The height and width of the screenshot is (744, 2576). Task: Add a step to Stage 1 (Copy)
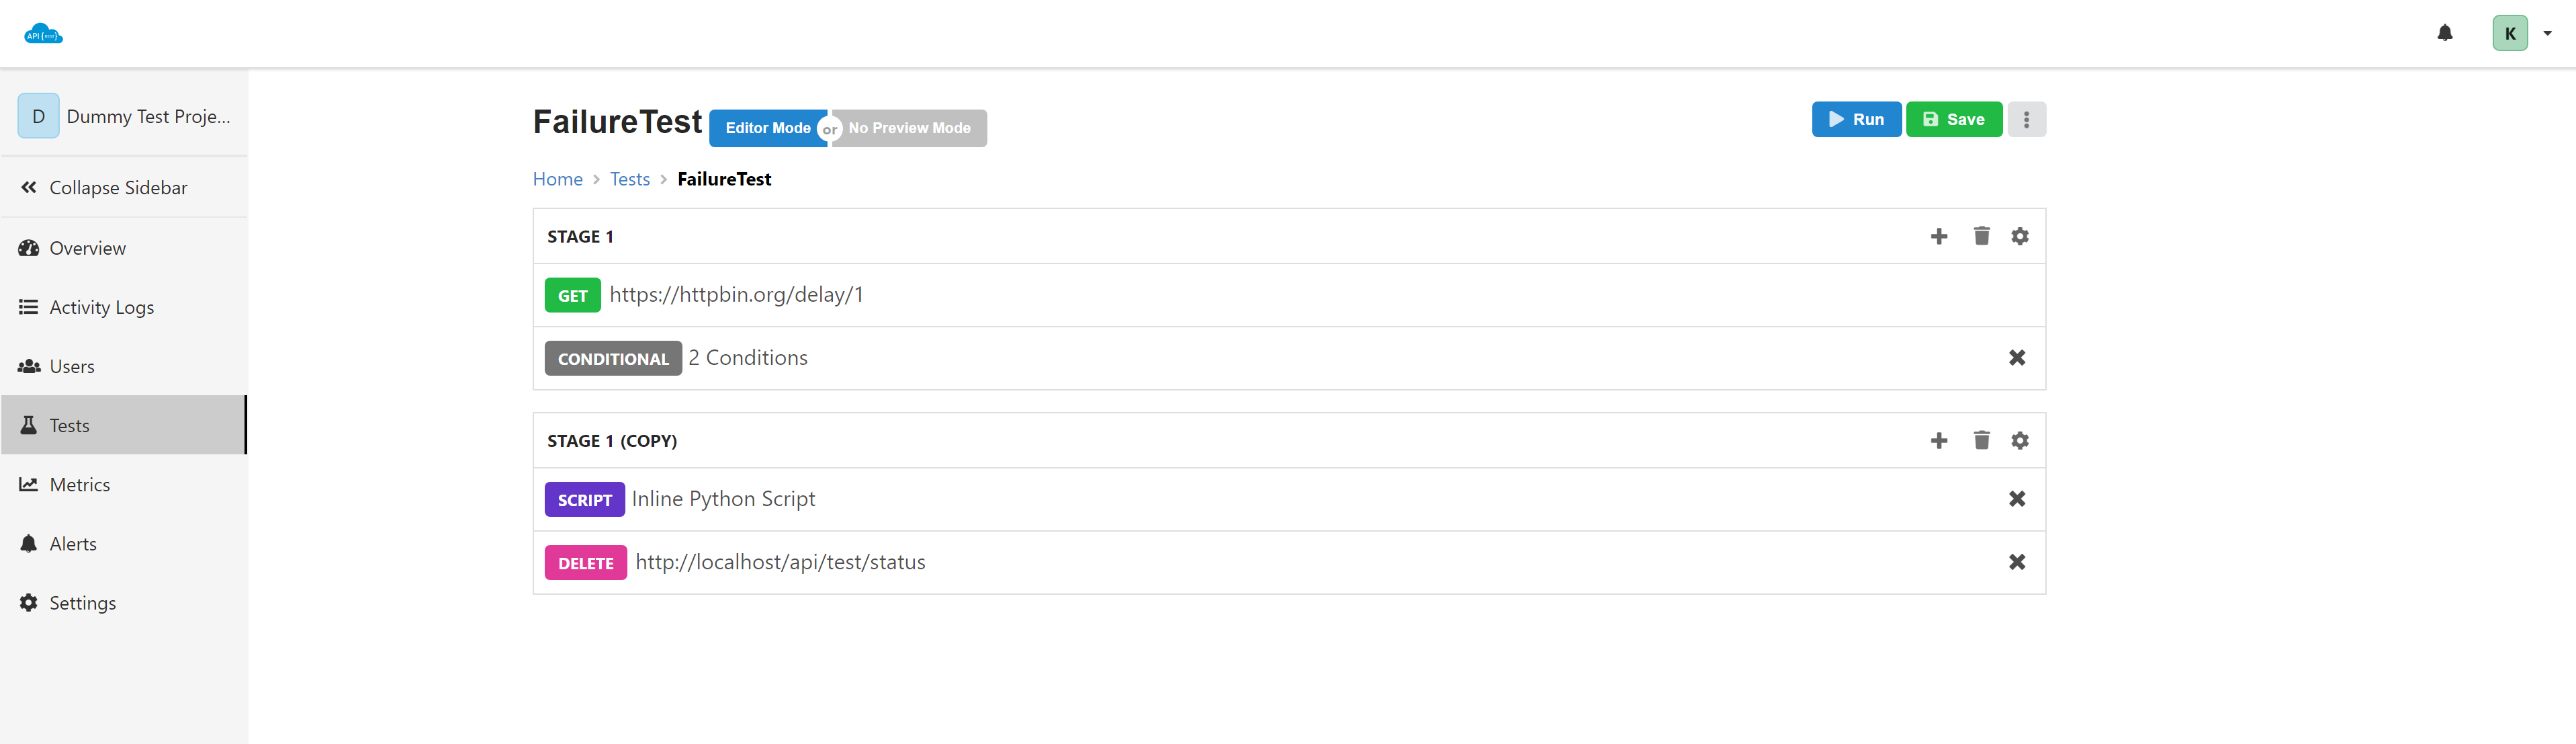click(1938, 440)
